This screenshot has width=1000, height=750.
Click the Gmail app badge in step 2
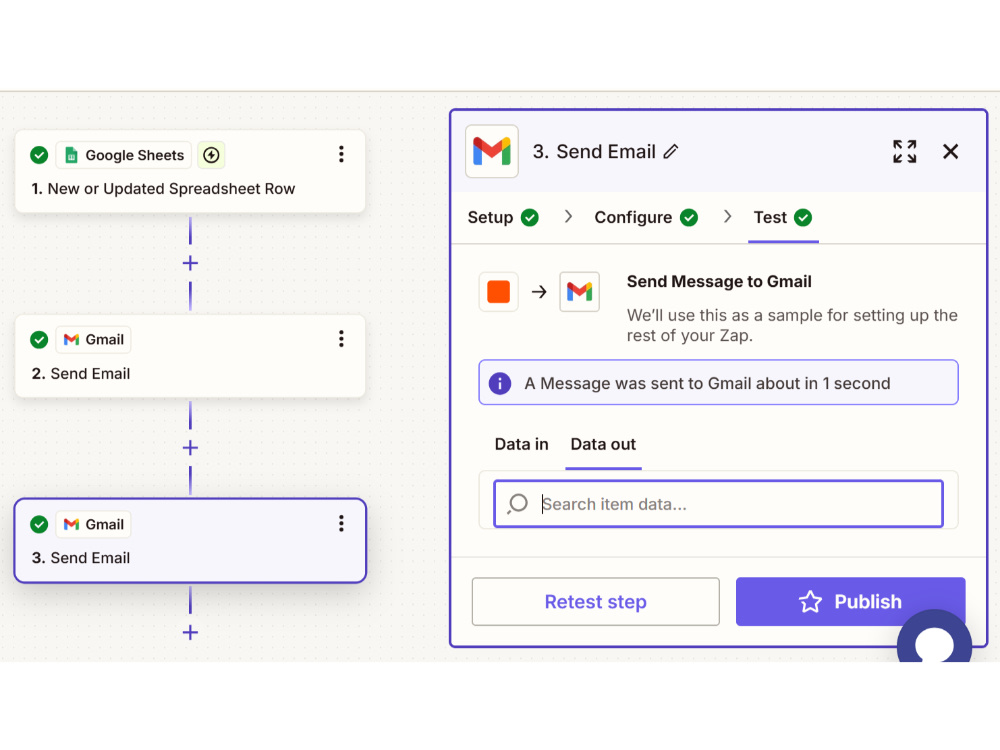tap(94, 339)
